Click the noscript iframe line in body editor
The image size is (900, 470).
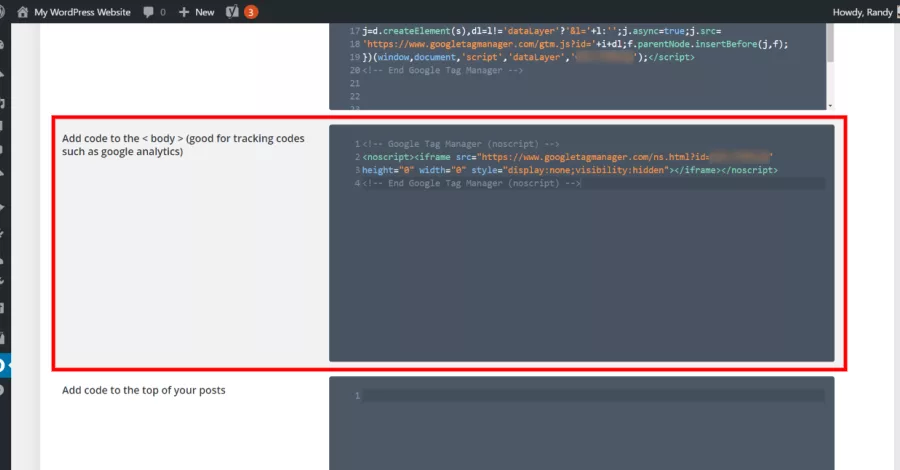[x=568, y=157]
